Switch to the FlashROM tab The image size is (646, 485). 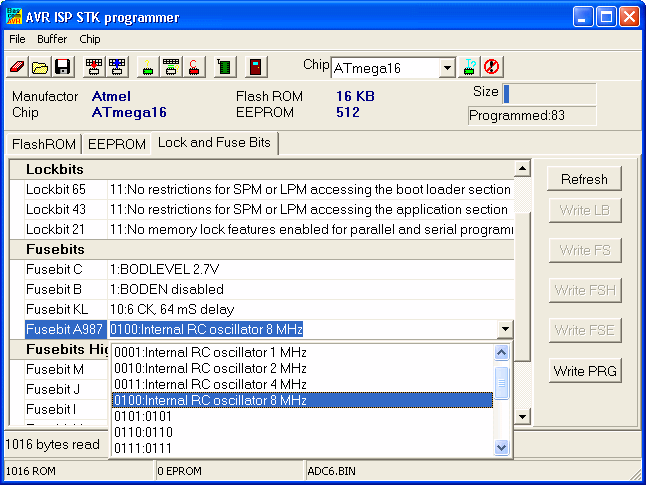pos(44,144)
